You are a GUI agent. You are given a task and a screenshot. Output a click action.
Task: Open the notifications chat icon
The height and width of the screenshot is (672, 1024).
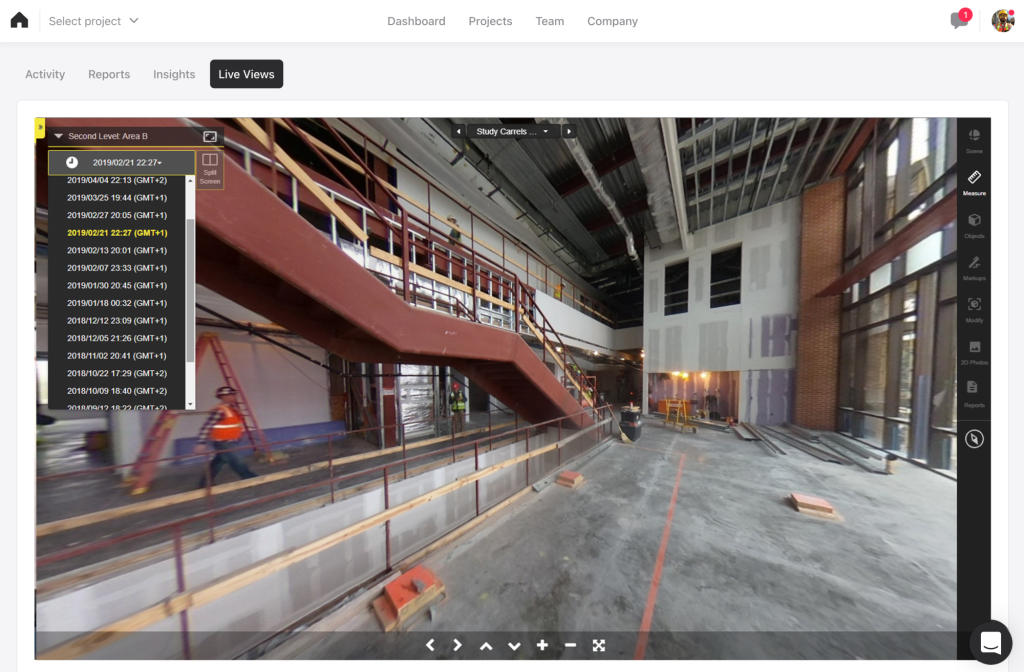(958, 21)
